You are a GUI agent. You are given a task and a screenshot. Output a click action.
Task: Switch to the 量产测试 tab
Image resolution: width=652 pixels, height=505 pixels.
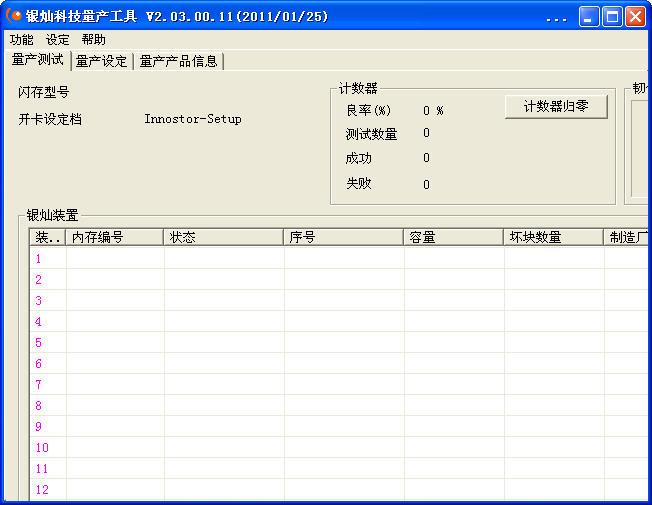pos(38,60)
